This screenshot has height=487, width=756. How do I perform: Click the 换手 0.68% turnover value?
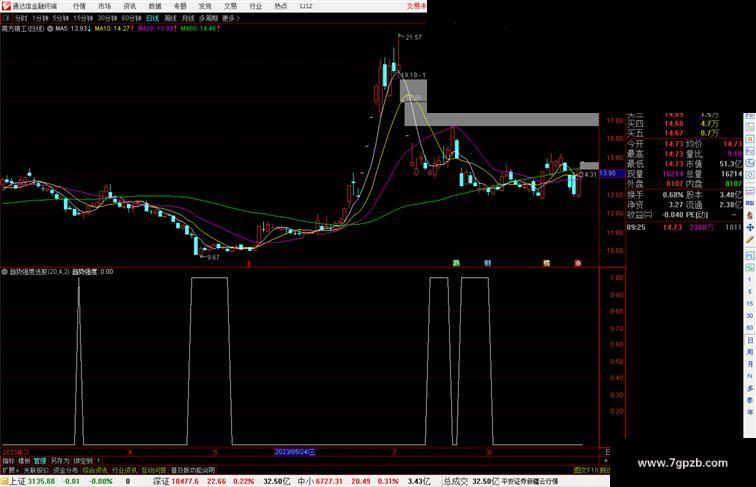point(673,195)
